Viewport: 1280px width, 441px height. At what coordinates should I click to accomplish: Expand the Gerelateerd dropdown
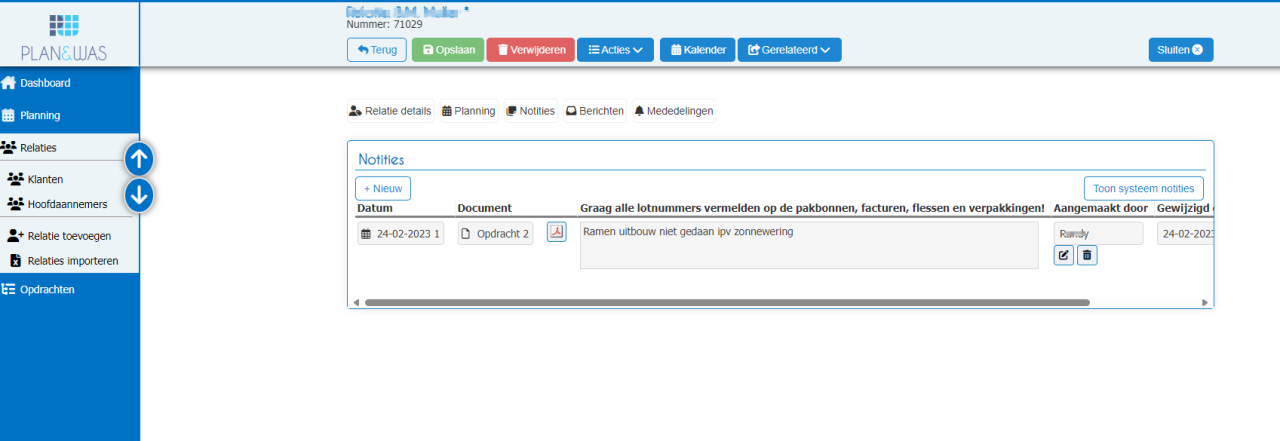coord(789,50)
